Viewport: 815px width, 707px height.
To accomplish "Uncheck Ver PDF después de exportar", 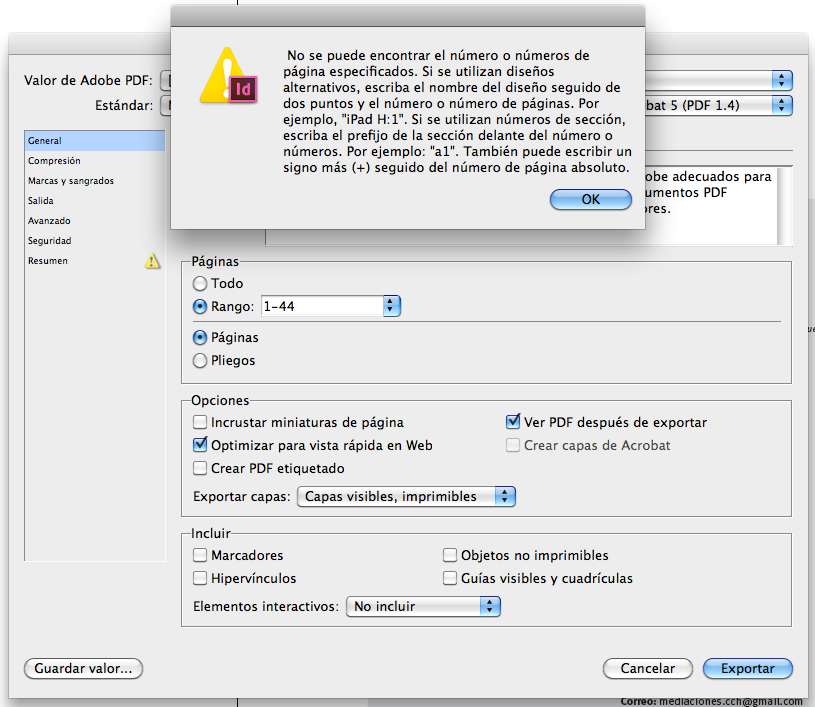I will point(513,422).
